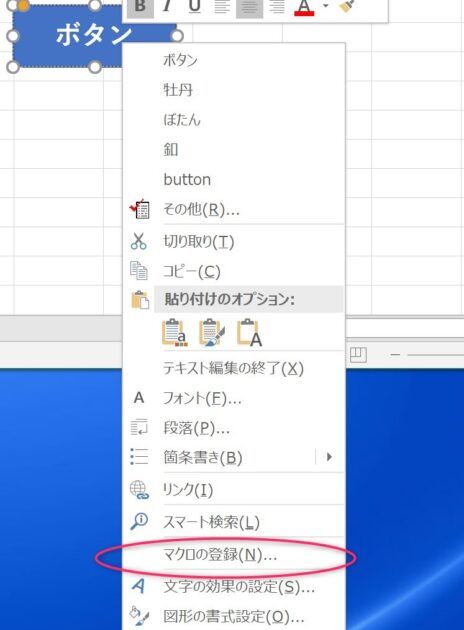The width and height of the screenshot is (464, 630).
Task: Pick the 'button' suggestion
Action: tap(187, 179)
